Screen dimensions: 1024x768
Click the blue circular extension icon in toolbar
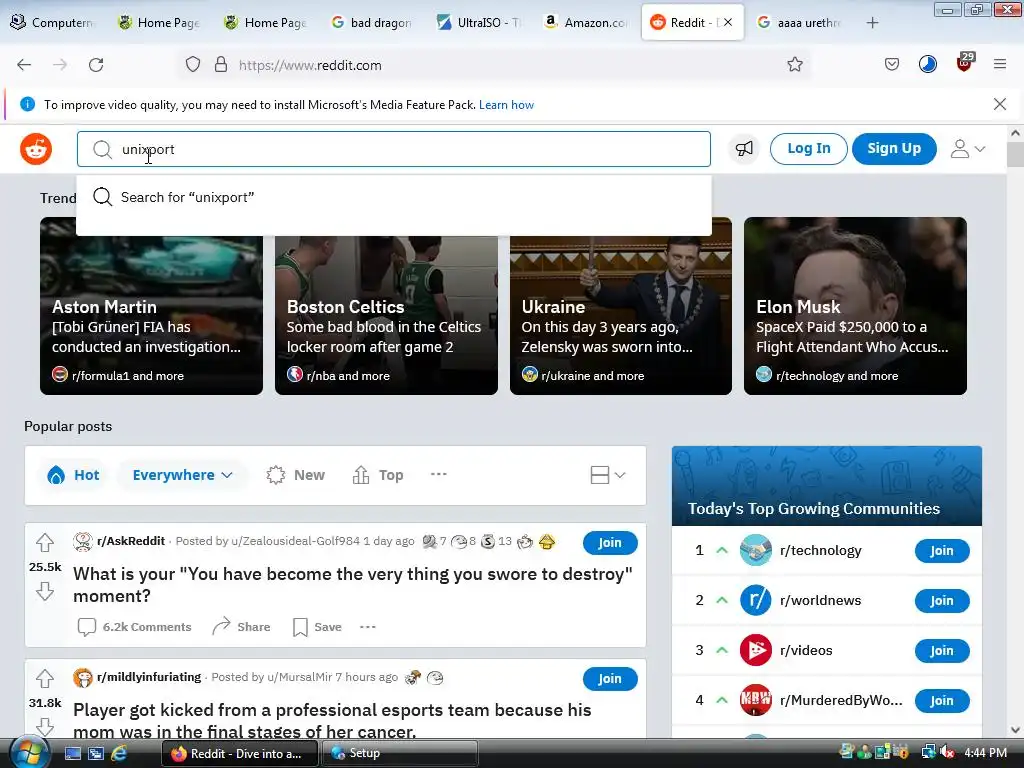click(x=927, y=64)
